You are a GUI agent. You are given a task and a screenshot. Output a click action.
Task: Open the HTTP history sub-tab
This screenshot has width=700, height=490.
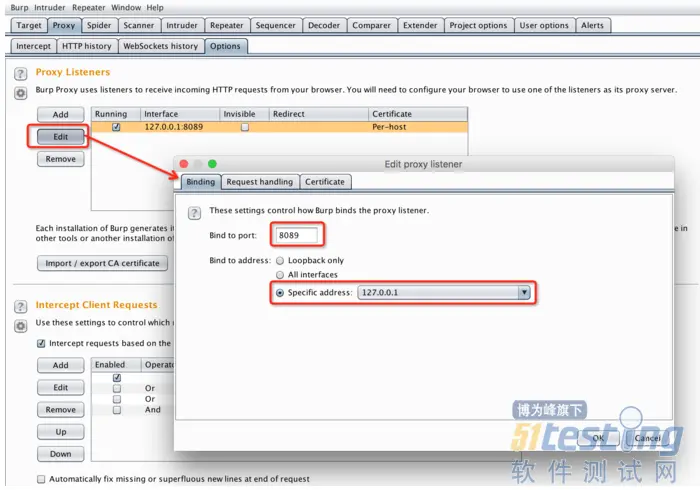[x=87, y=46]
